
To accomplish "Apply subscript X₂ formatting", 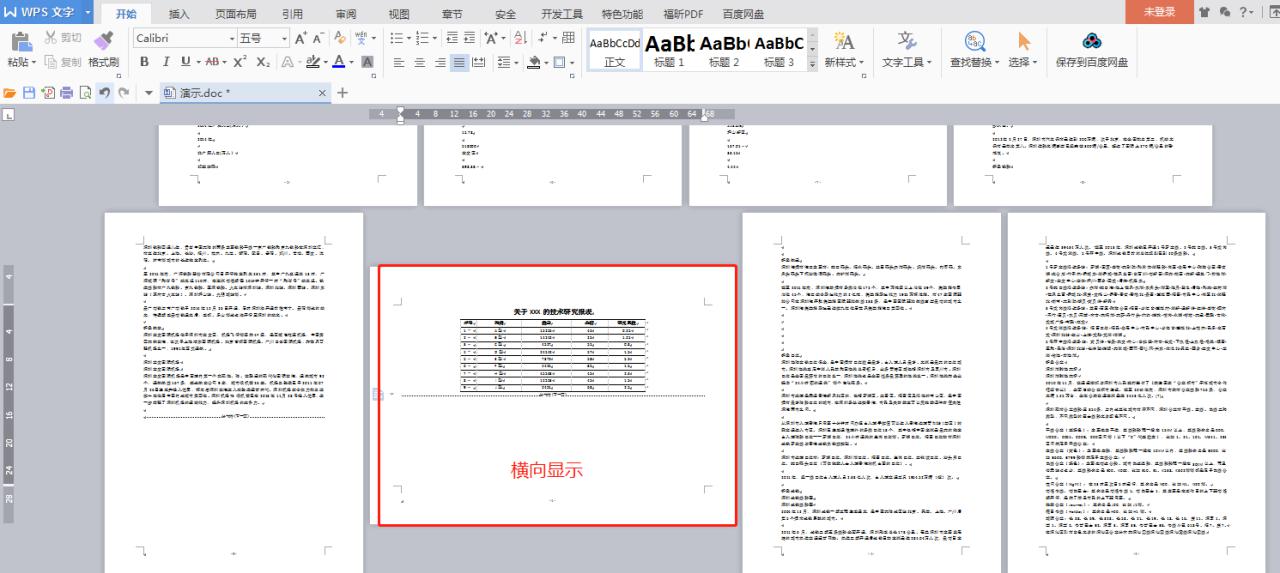I will click(x=263, y=62).
